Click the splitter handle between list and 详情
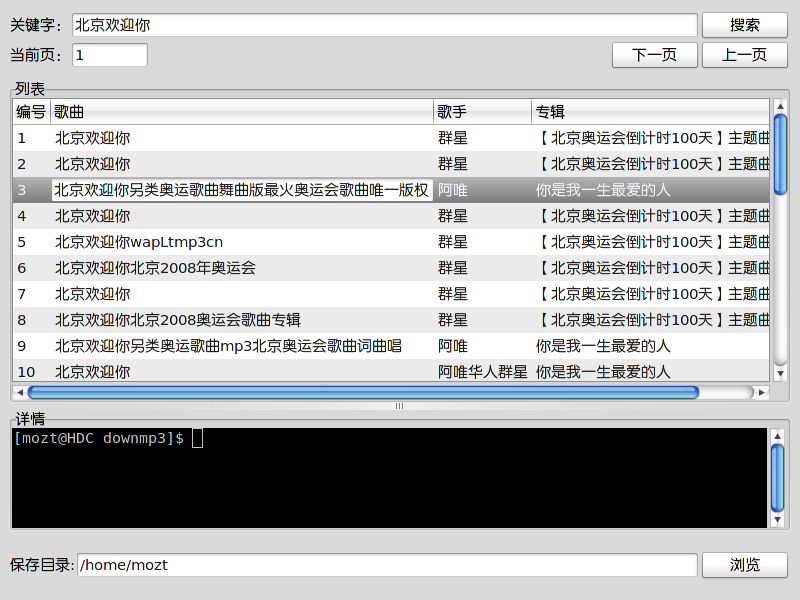Viewport: 800px width, 600px height. coord(399,406)
